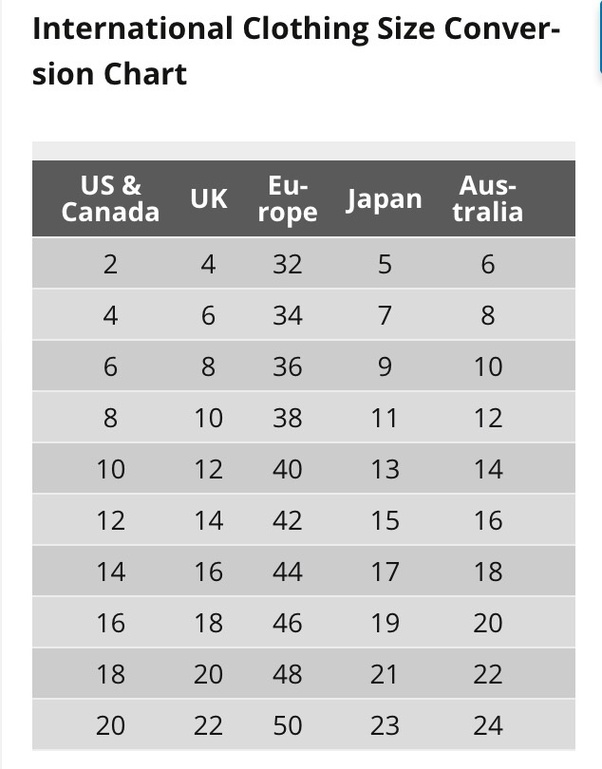Select the Australia column header

tap(488, 199)
